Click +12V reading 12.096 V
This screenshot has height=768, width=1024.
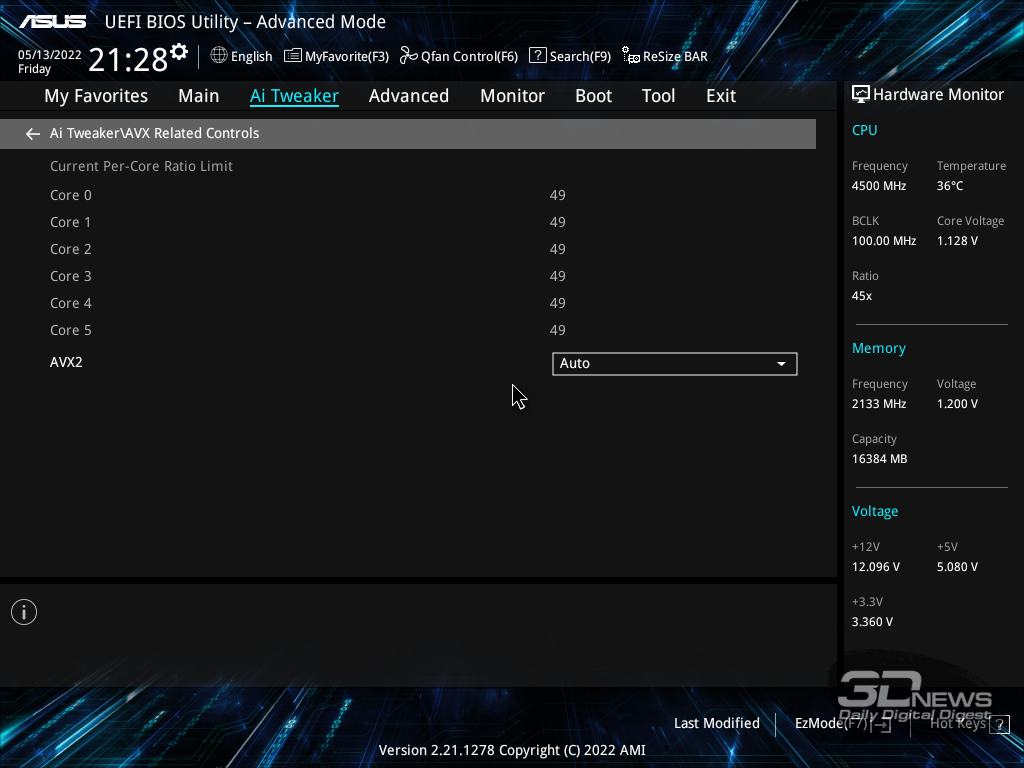[876, 567]
